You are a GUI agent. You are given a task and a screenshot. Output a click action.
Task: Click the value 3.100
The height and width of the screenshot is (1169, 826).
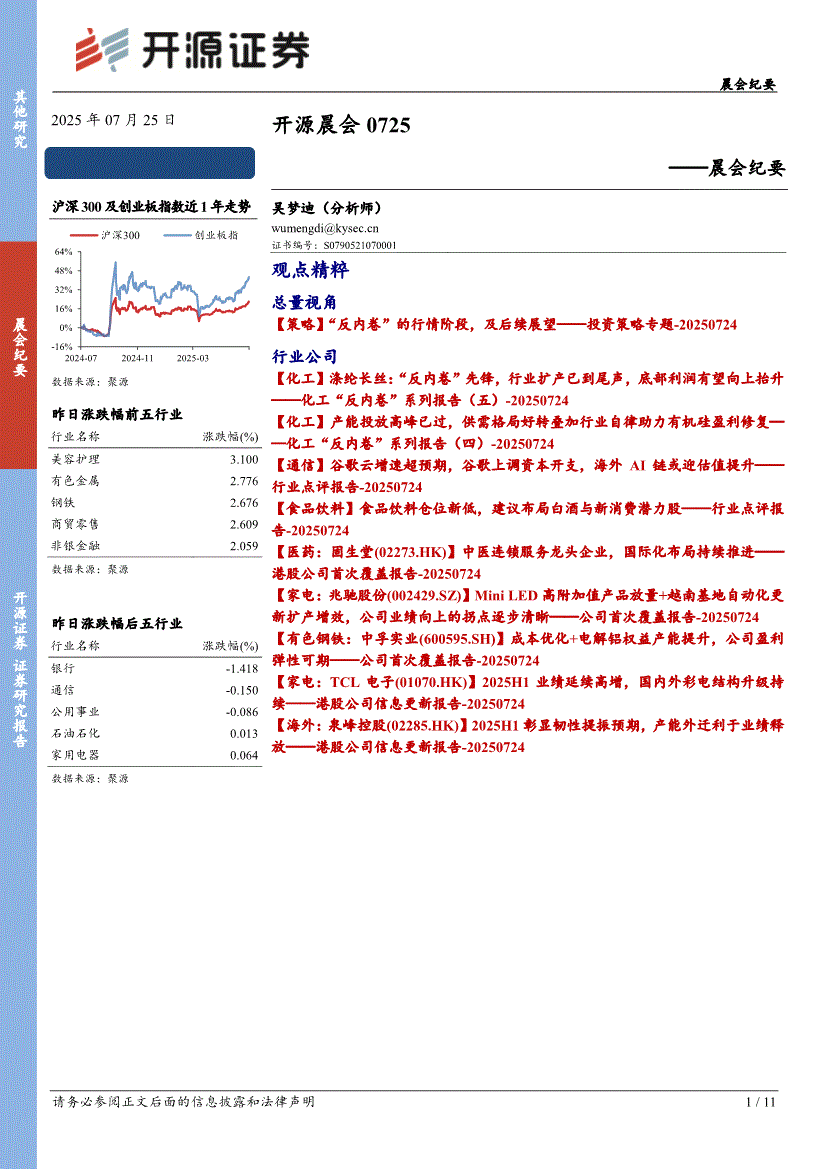[x=245, y=459]
